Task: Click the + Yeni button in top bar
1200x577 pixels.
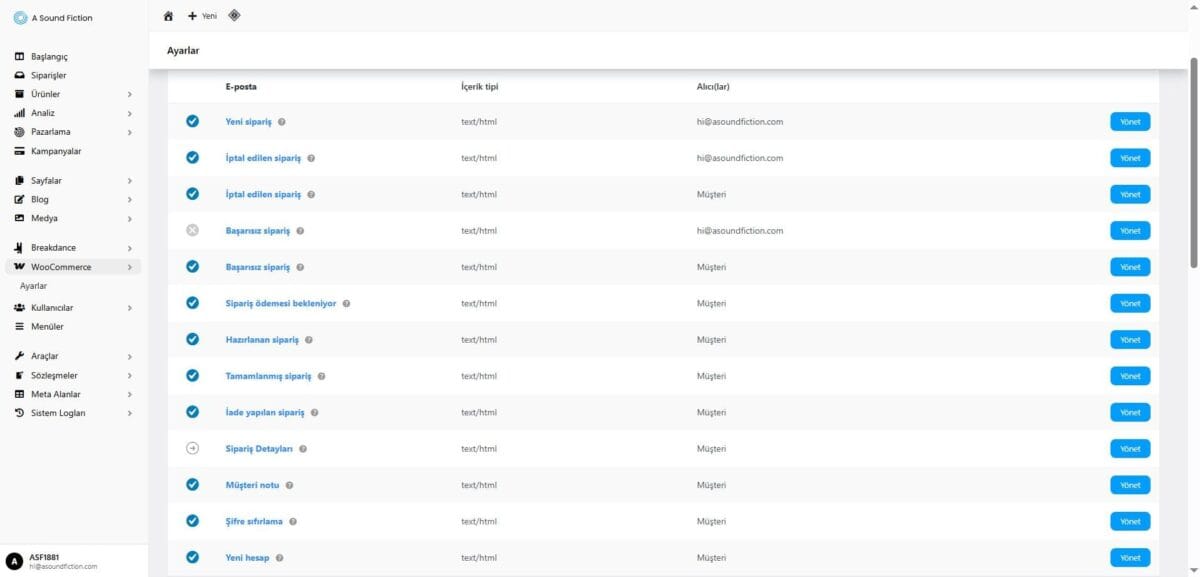Action: pyautogui.click(x=202, y=16)
